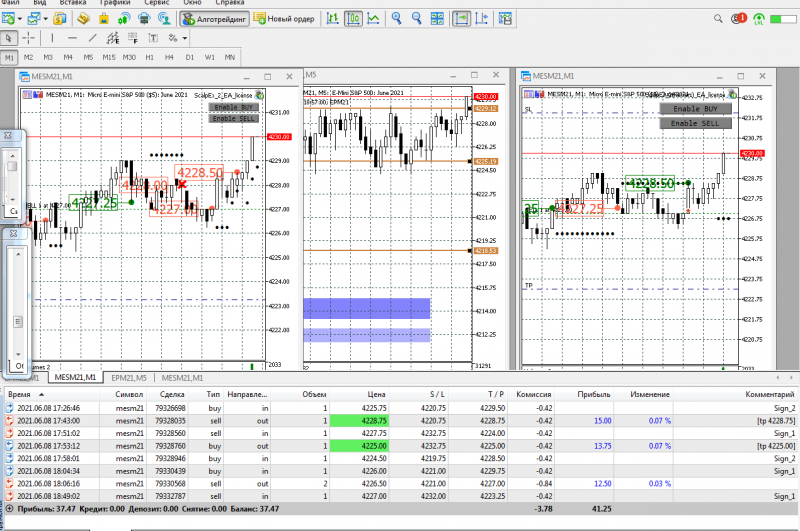This screenshot has width=800, height=531.
Task: Zoom in the chart with plus magnifier
Action: (x=396, y=19)
